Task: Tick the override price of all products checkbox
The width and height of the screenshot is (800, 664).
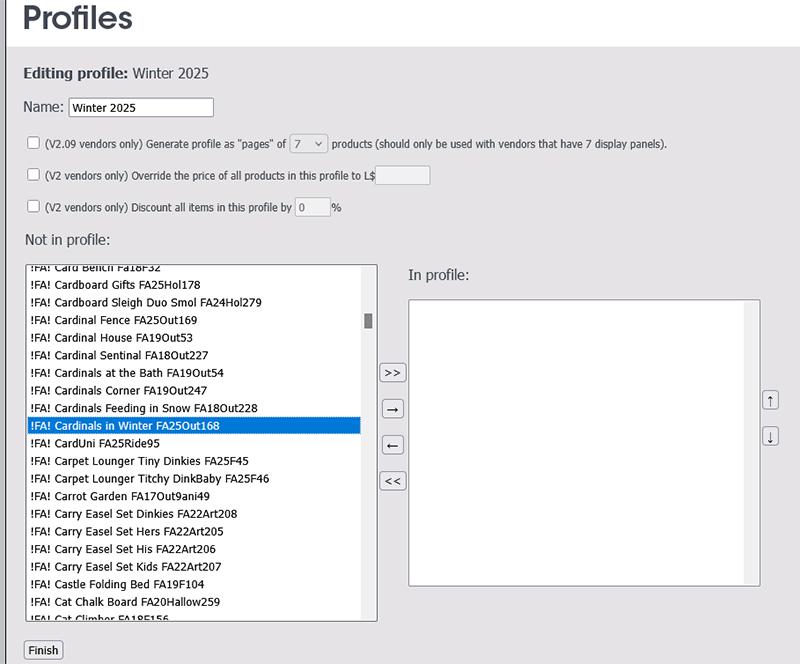Action: point(34,175)
